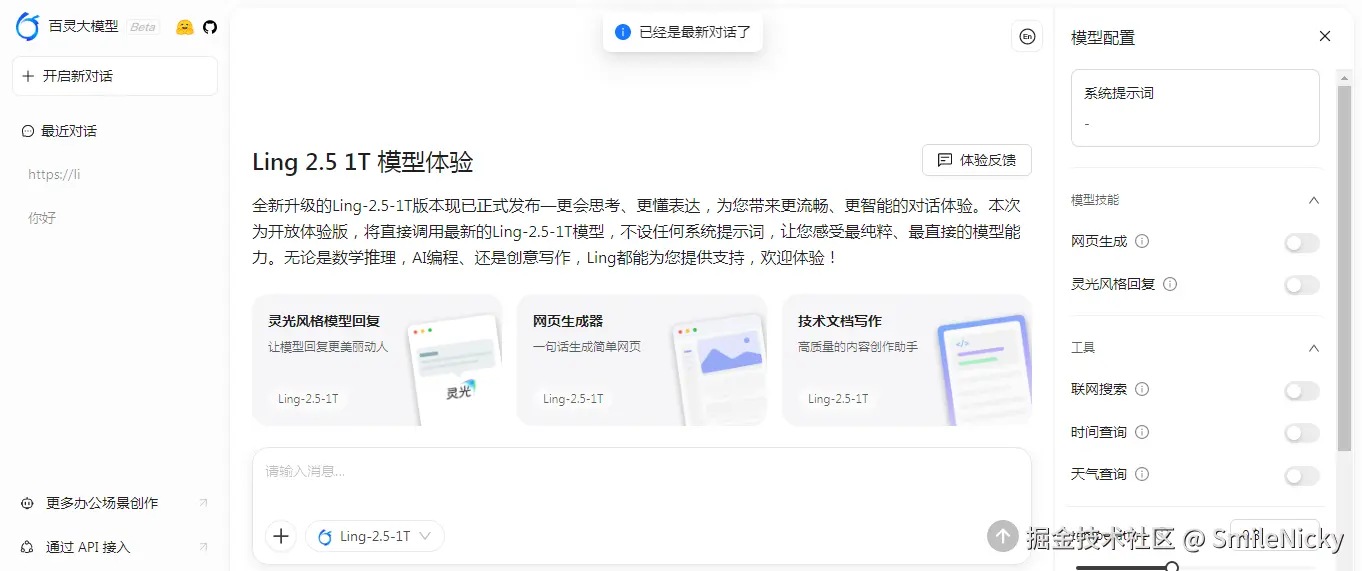Click the Beta badge
The image size is (1362, 571).
tap(143, 27)
